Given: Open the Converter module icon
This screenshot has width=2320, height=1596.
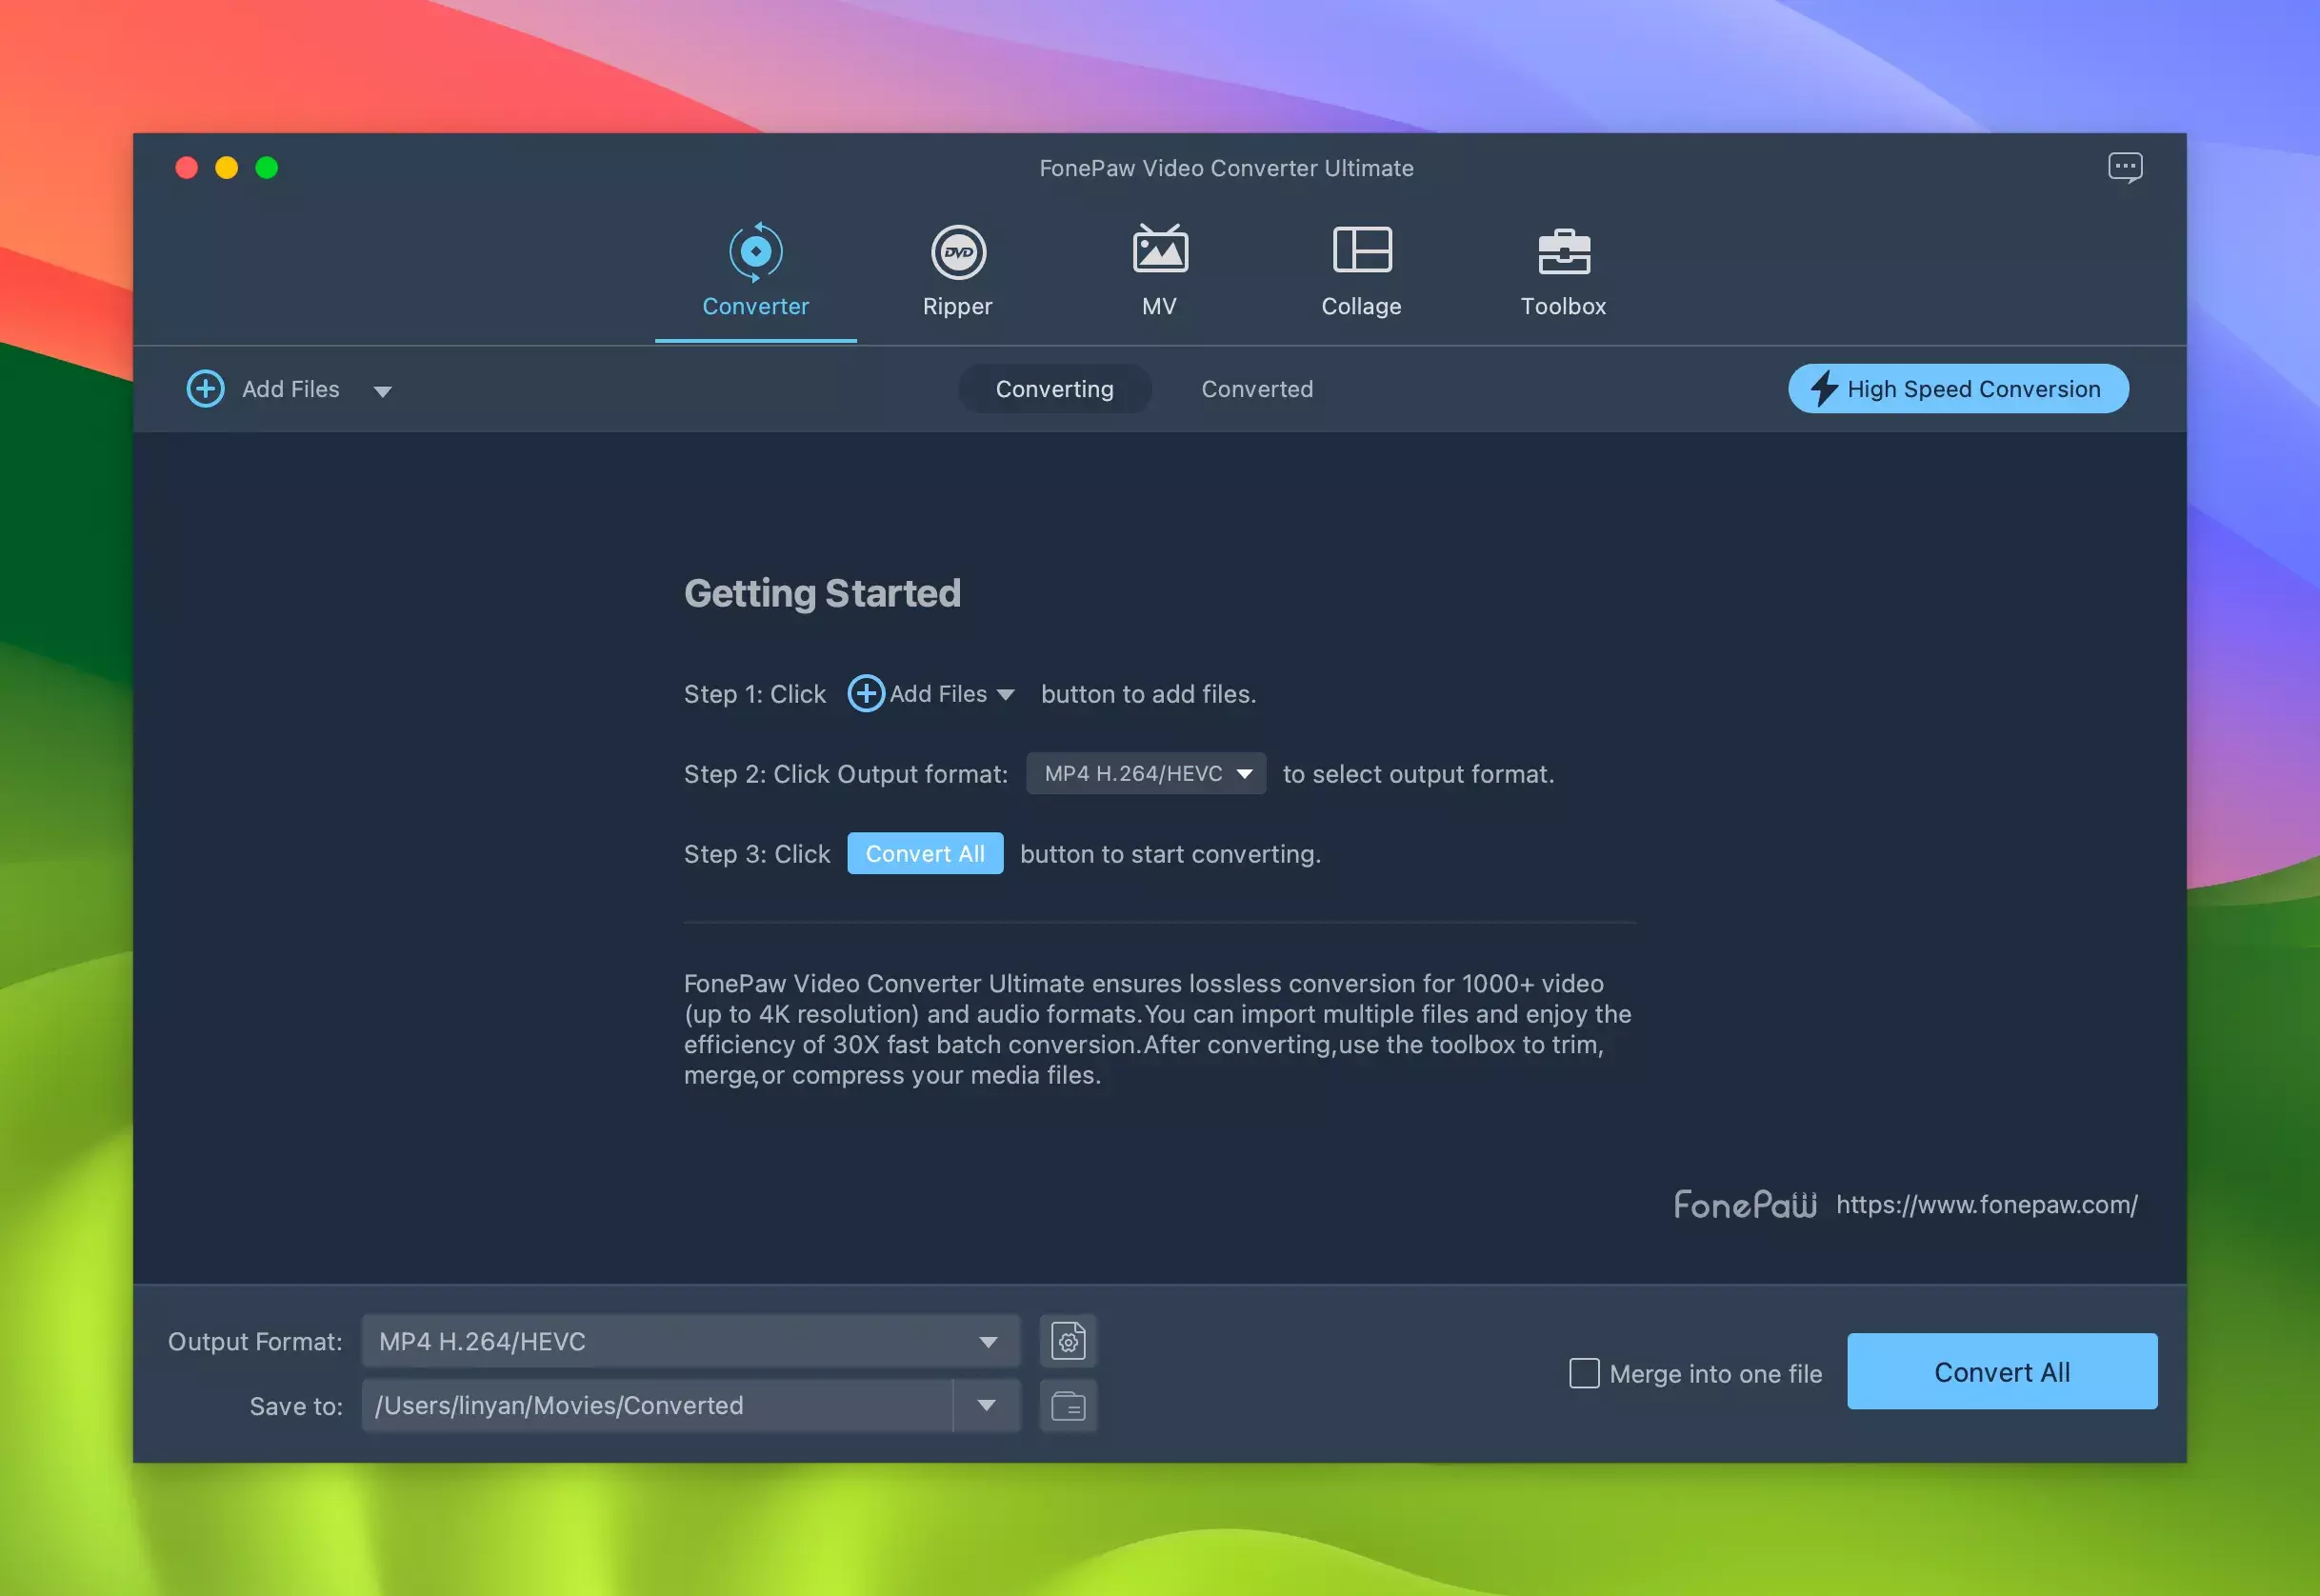Looking at the screenshot, I should tap(755, 251).
